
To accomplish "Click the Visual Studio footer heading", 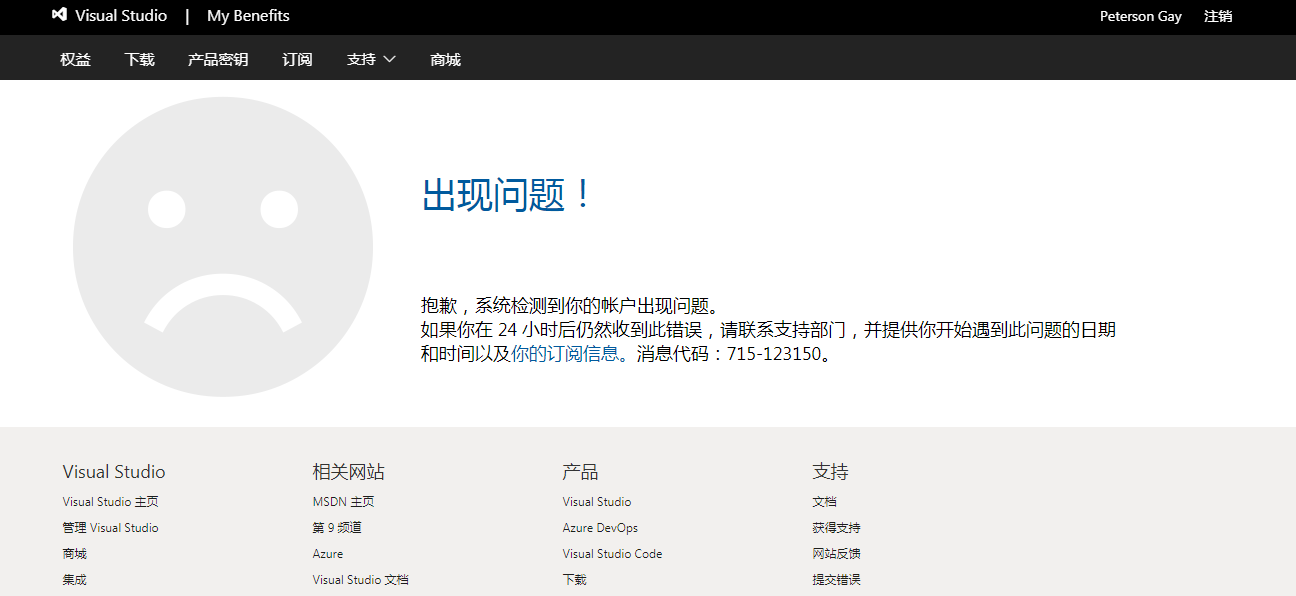I will [x=114, y=472].
